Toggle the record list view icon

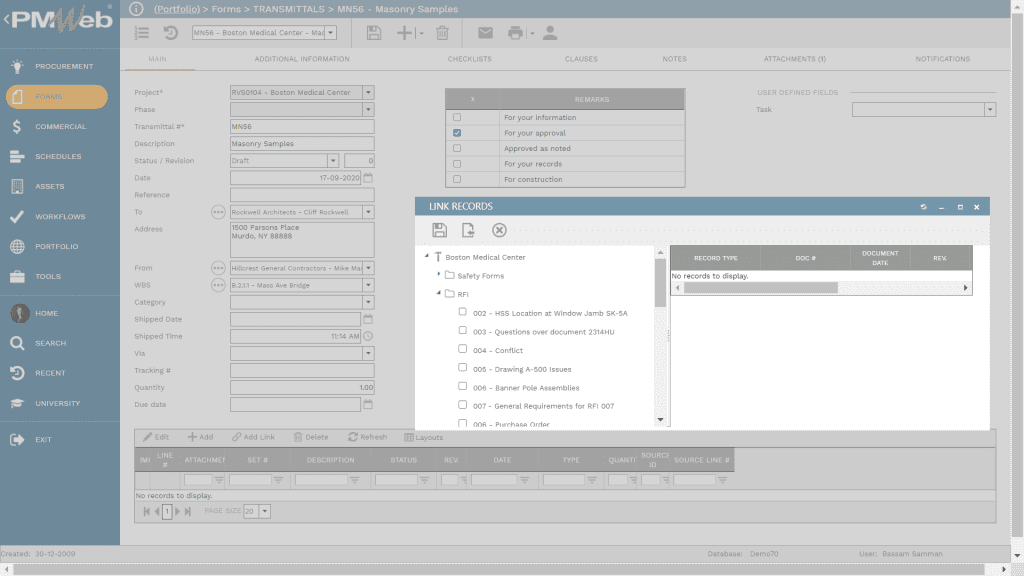click(142, 33)
